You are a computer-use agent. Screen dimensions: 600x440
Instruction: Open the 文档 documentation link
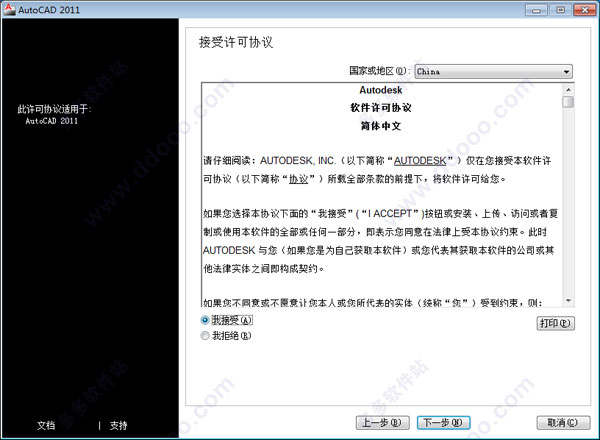46,425
